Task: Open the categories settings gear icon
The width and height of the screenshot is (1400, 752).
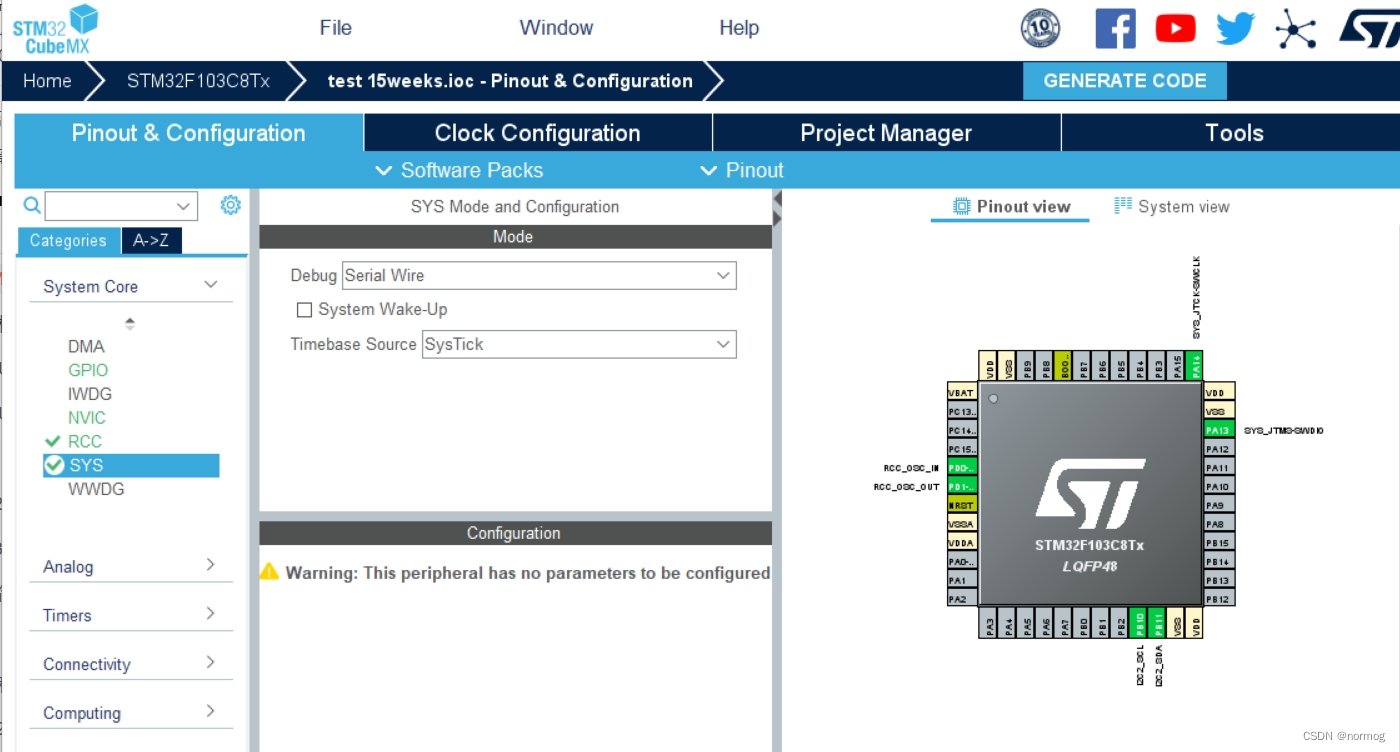Action: [x=231, y=205]
